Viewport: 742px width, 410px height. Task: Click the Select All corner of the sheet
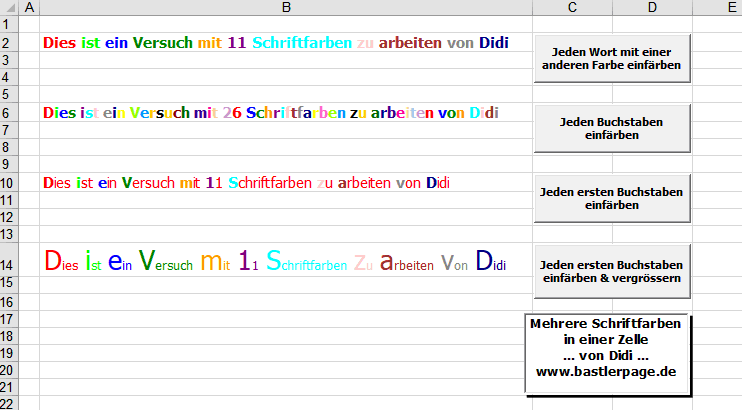tap(9, 8)
